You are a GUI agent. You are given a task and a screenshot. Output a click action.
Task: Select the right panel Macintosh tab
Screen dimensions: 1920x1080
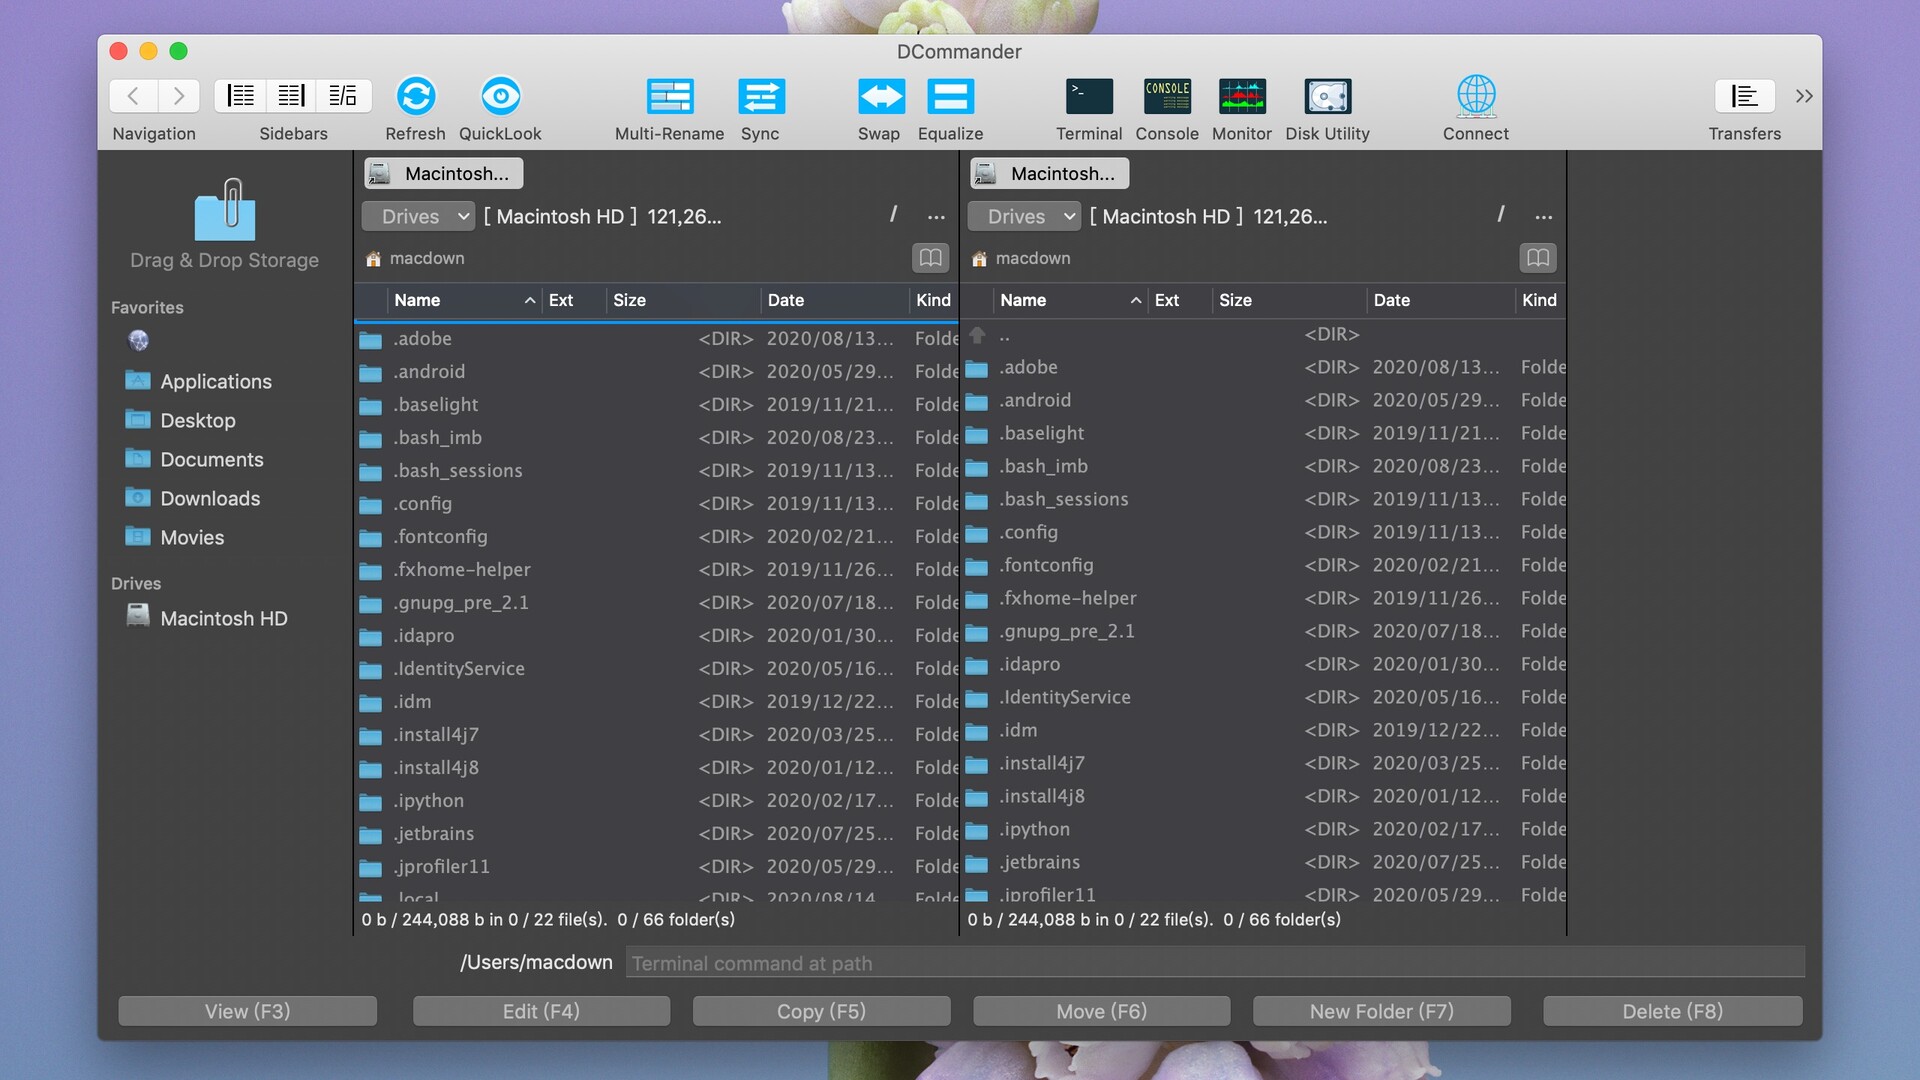coord(1049,173)
